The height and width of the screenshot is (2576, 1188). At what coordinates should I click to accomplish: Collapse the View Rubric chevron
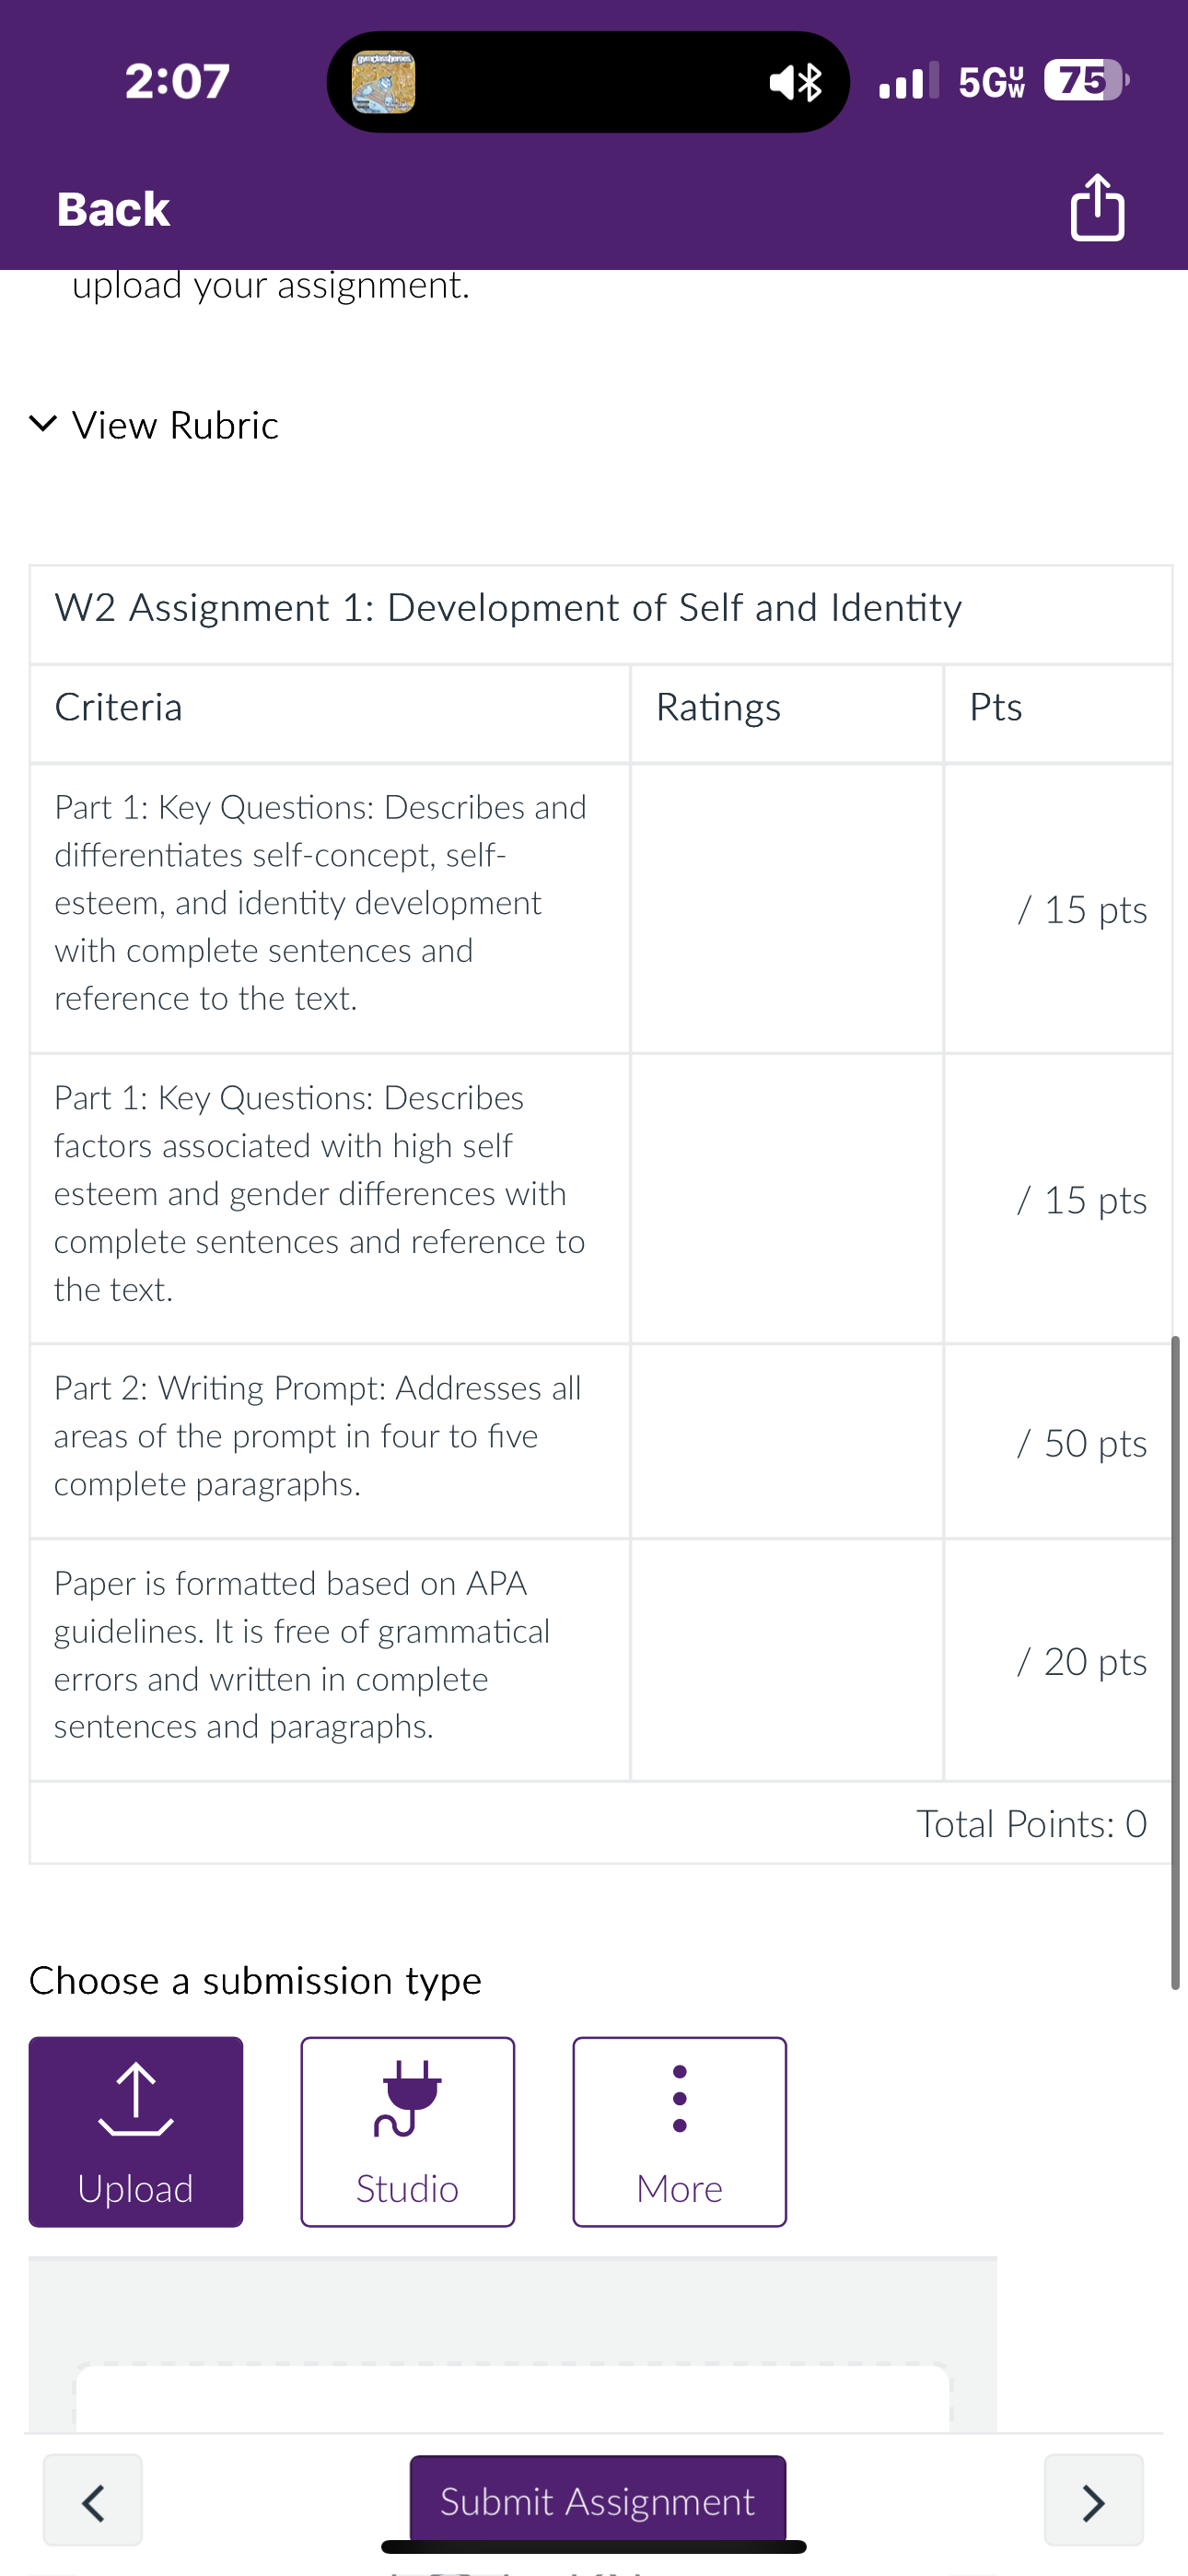[x=43, y=423]
